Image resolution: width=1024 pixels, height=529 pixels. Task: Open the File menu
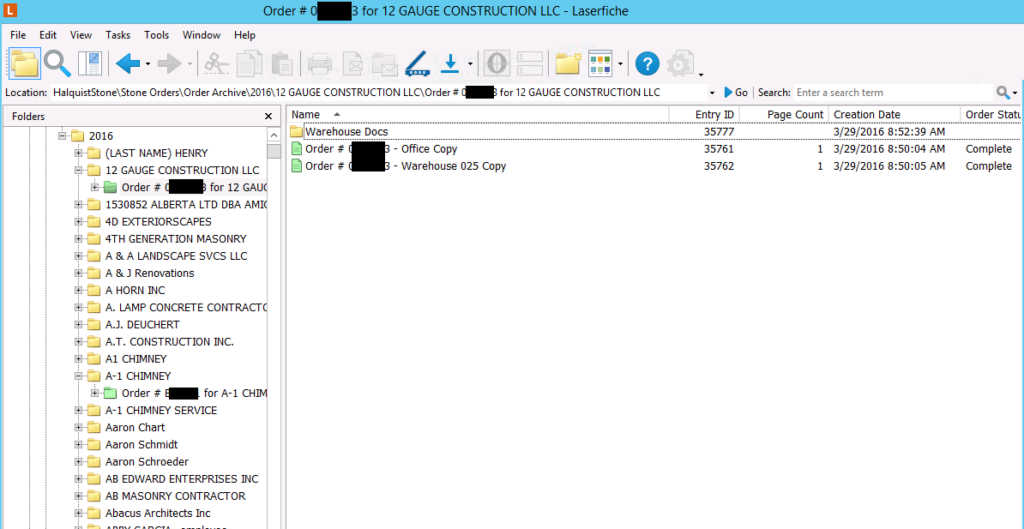(18, 35)
